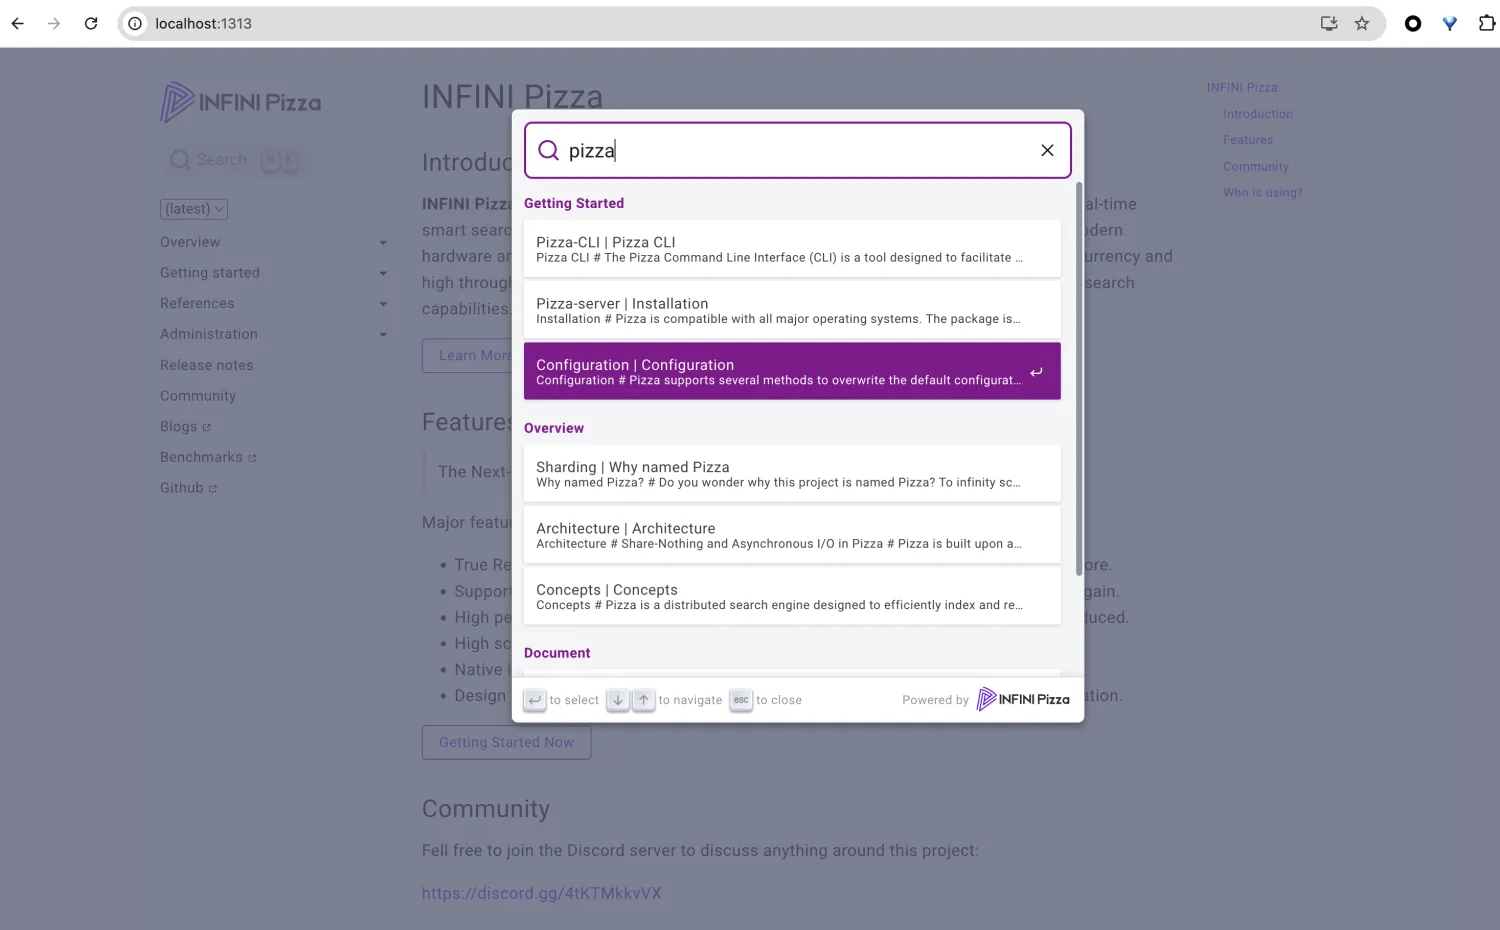
Task: Click the return arrow icon on the Configuration result
Action: coord(1036,372)
